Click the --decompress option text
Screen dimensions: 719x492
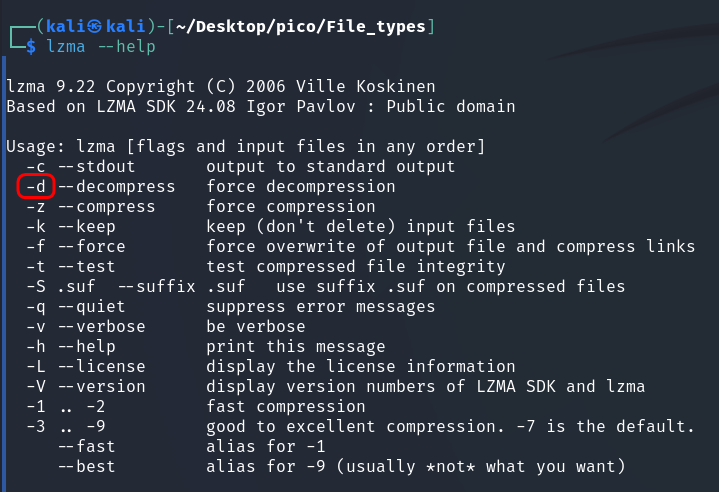115,186
